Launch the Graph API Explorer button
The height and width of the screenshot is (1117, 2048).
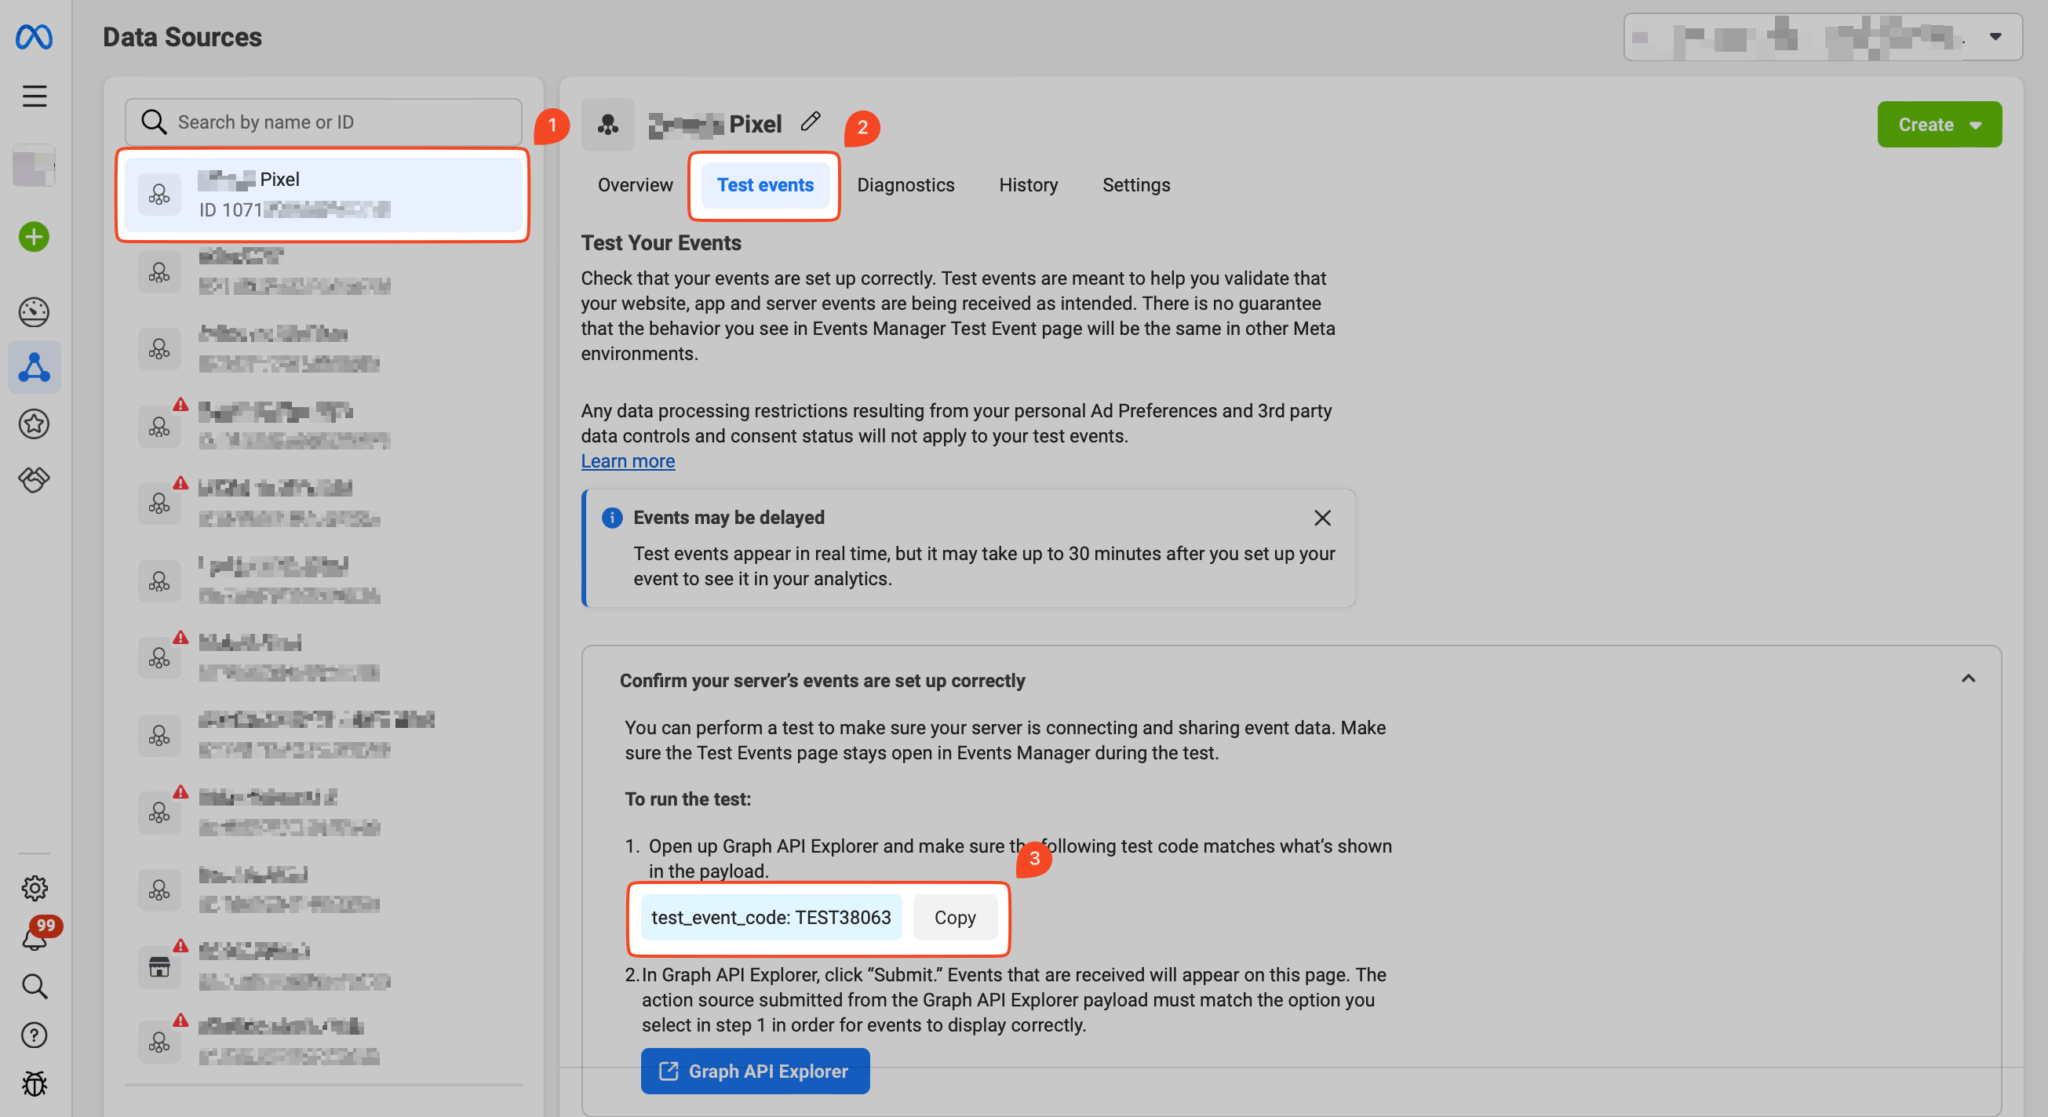point(755,1071)
